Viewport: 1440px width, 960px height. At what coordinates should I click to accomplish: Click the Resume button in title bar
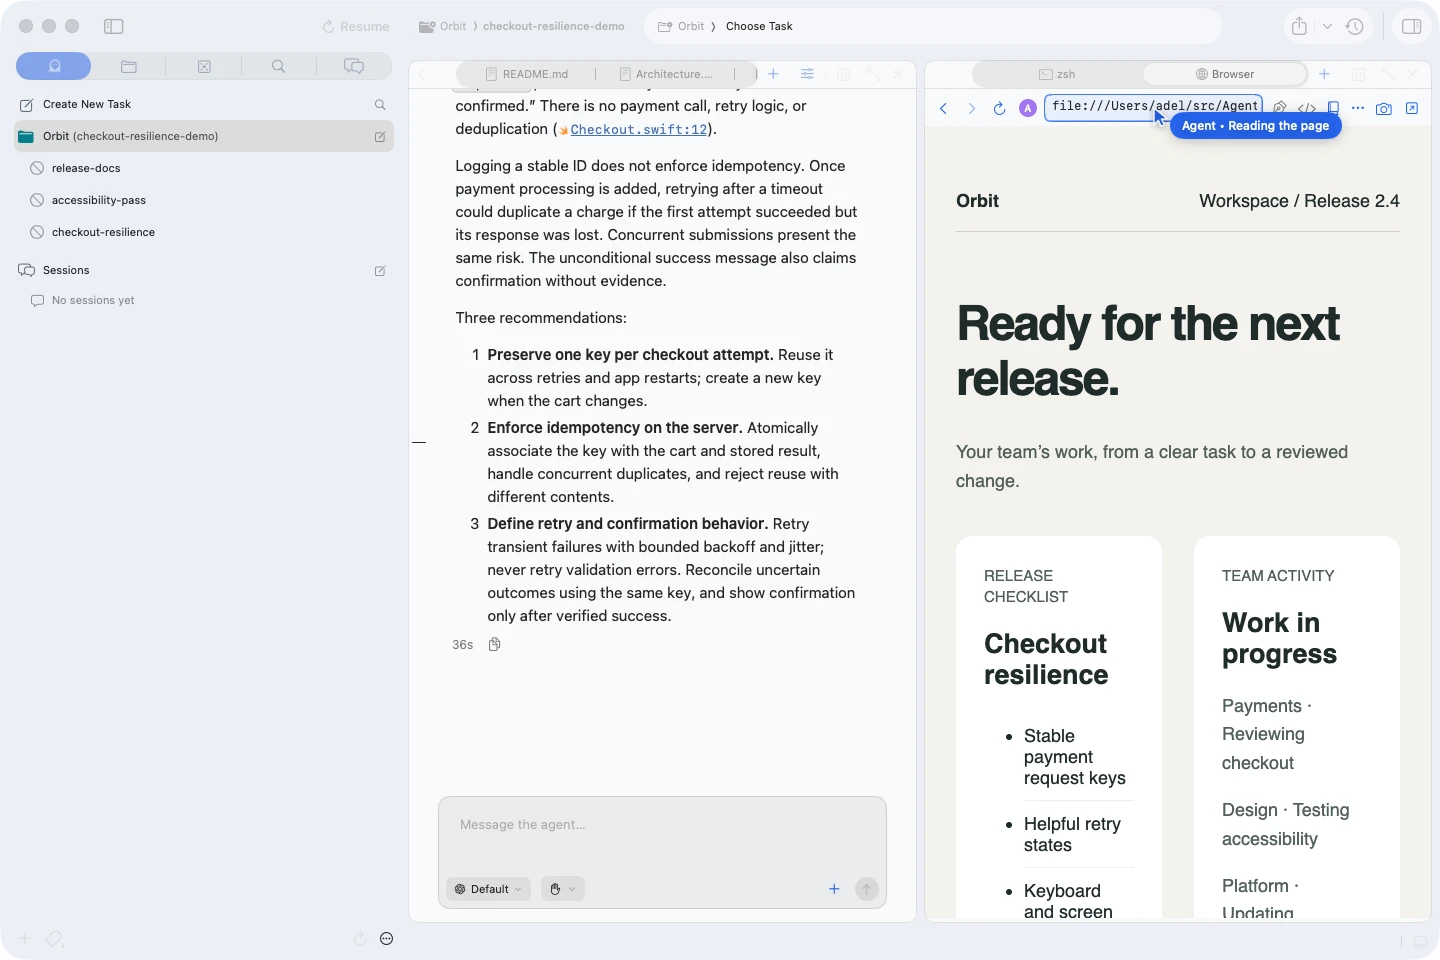click(356, 26)
